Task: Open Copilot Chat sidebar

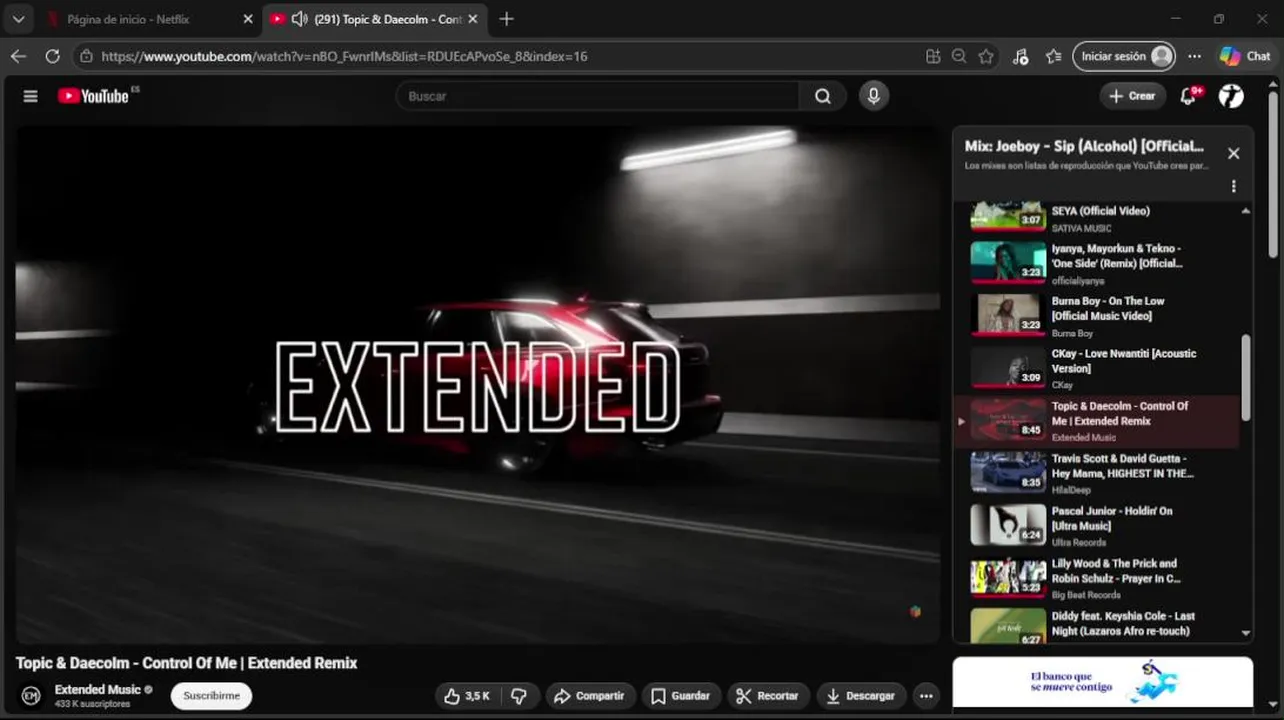Action: [x=1245, y=56]
